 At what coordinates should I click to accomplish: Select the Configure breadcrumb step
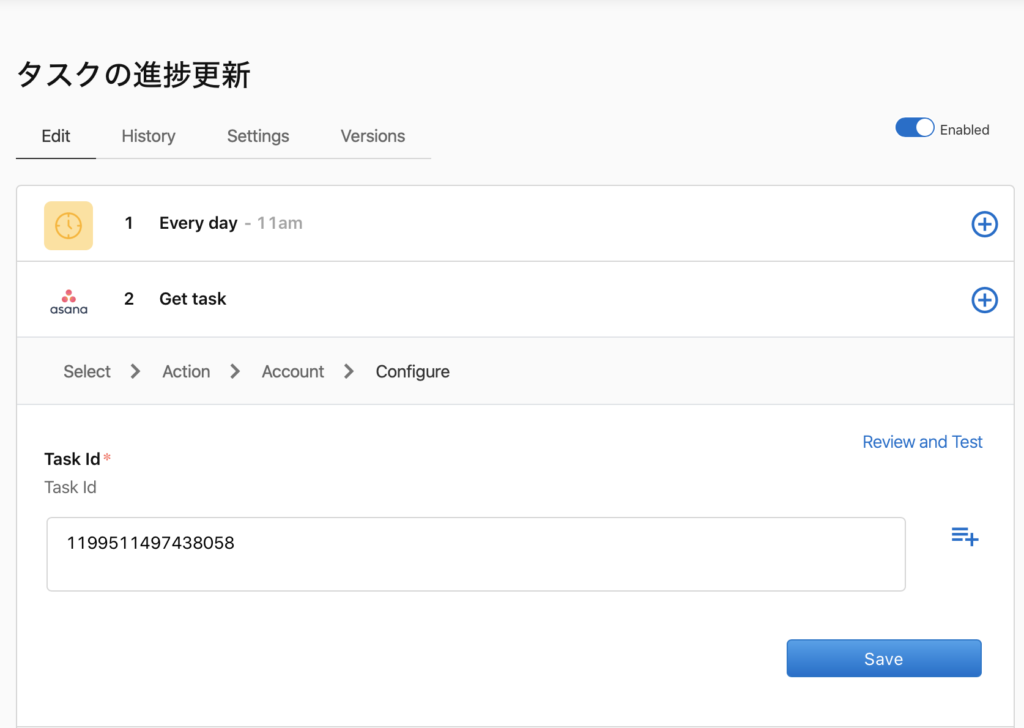coord(412,371)
